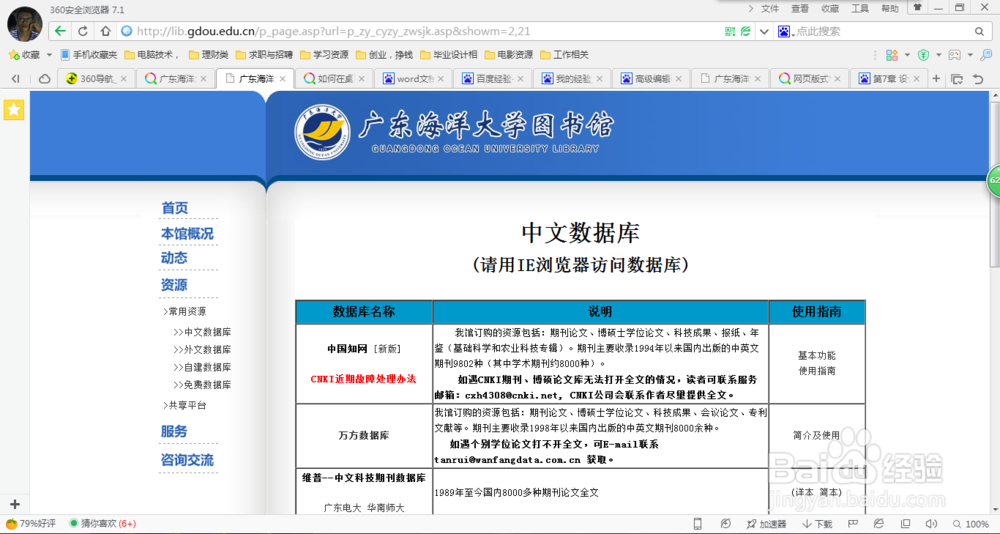Switch to 高级编辑 tab

[x=651, y=78]
